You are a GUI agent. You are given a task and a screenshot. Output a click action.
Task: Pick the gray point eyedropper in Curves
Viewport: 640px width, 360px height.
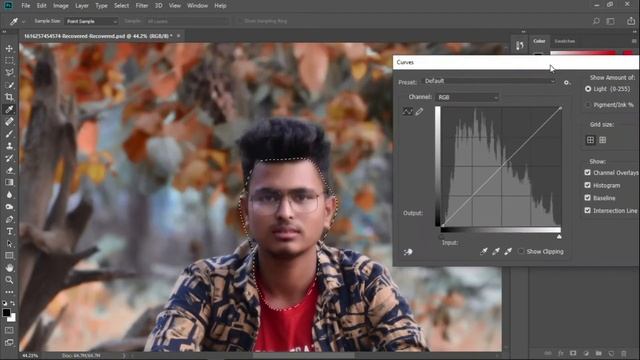click(496, 251)
